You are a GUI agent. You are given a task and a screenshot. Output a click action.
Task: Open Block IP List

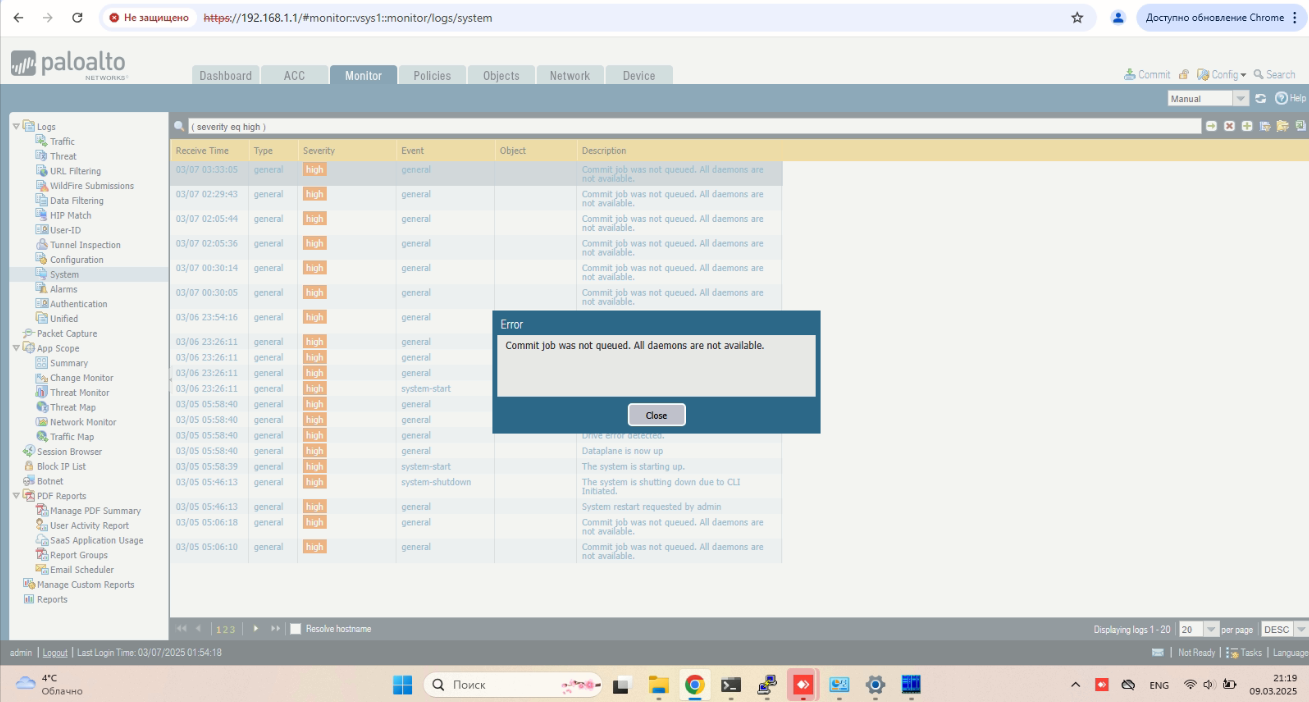click(61, 466)
